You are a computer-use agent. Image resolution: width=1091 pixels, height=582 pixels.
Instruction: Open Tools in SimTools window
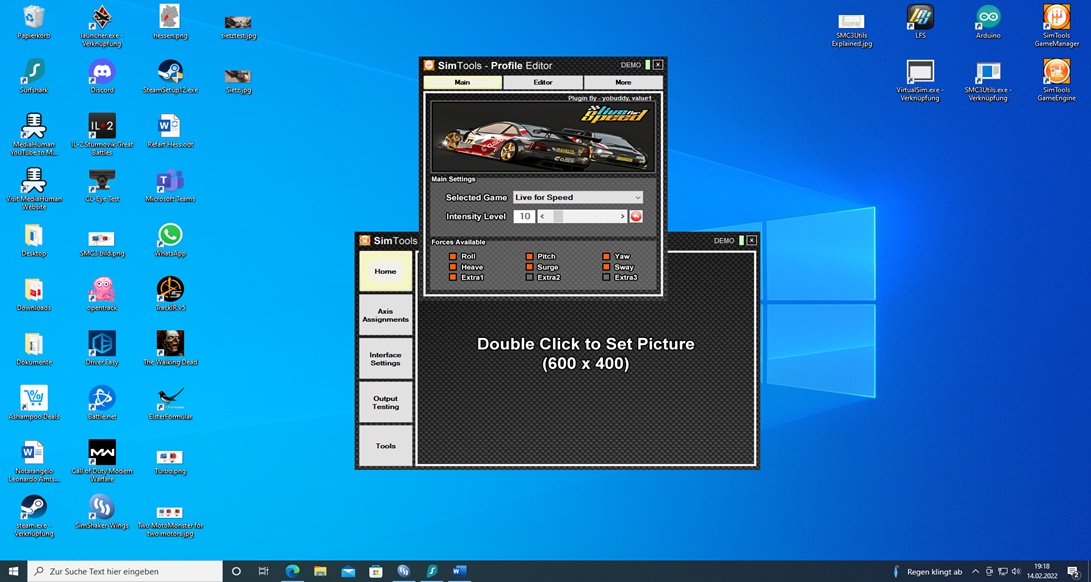click(385, 446)
